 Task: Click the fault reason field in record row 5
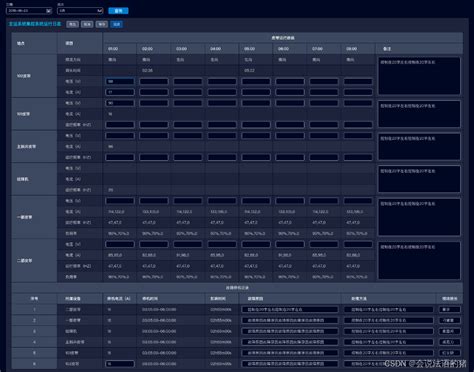[x=290, y=353]
